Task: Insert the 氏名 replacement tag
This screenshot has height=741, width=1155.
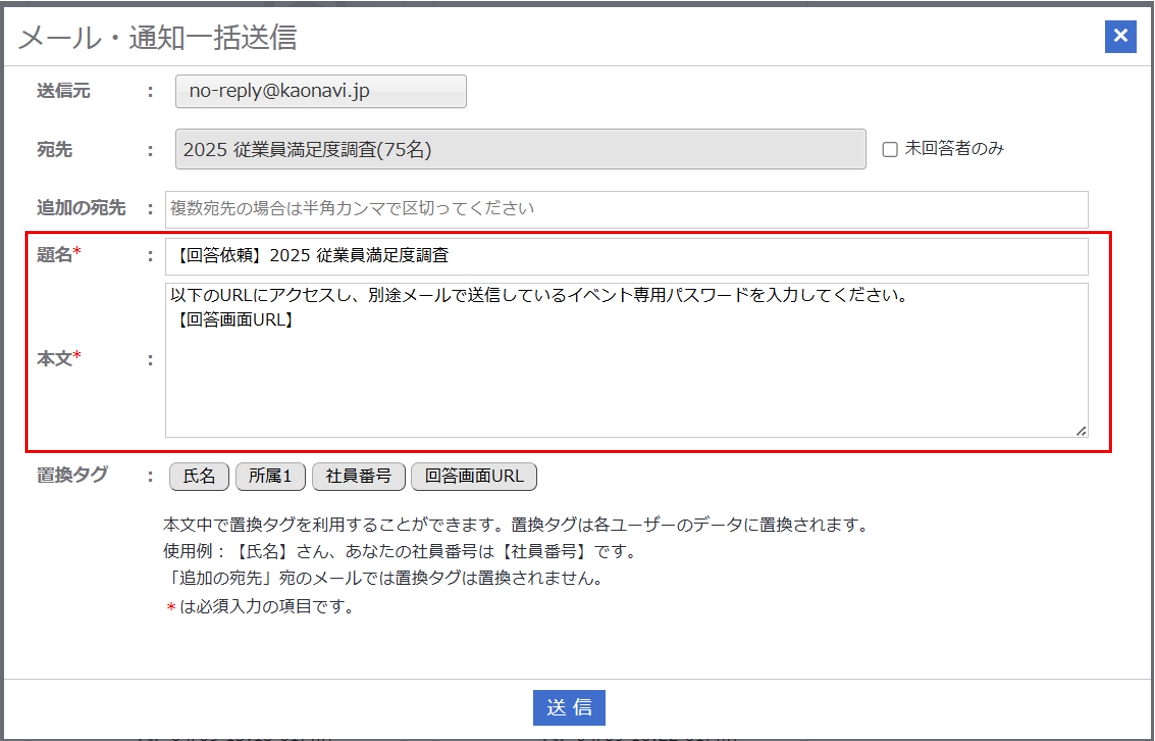Action: tap(200, 477)
